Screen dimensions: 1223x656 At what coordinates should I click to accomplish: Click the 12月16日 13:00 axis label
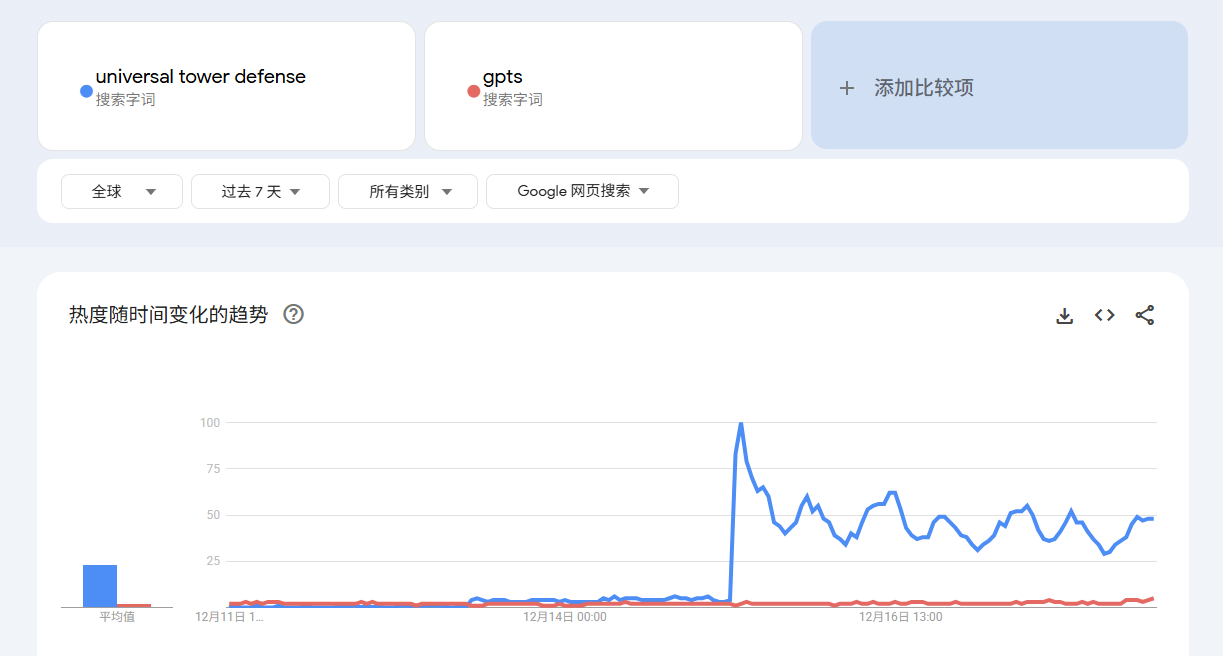click(x=901, y=617)
